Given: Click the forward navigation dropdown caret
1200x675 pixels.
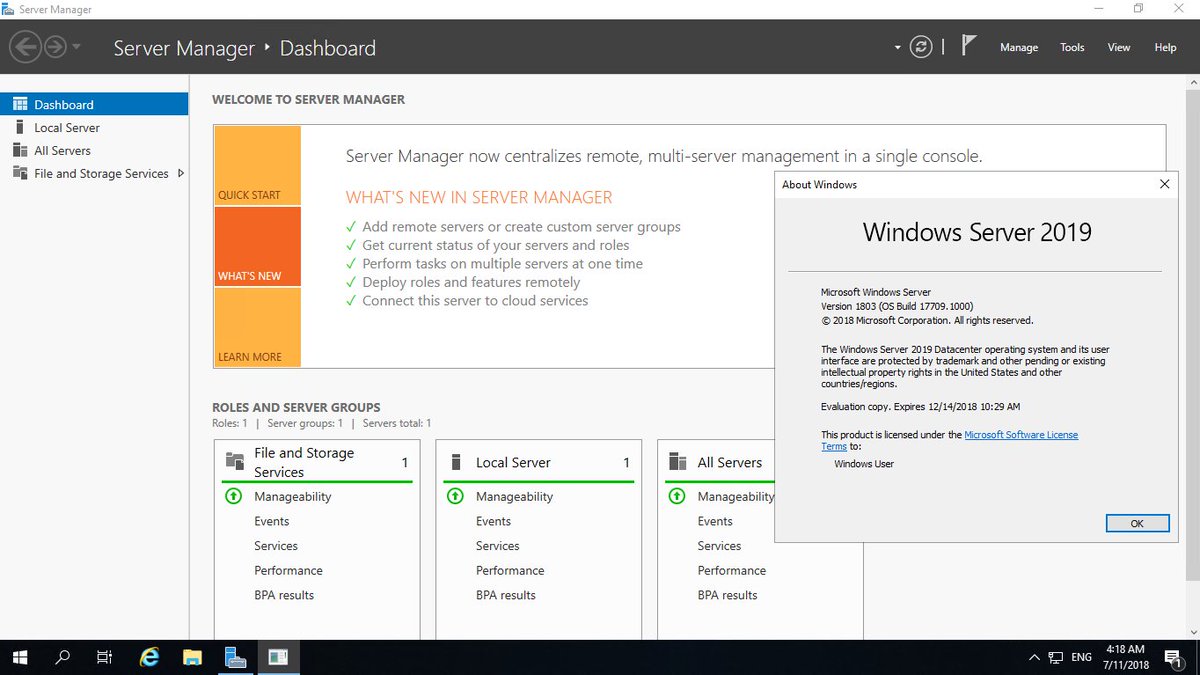Looking at the screenshot, I should point(74,46).
